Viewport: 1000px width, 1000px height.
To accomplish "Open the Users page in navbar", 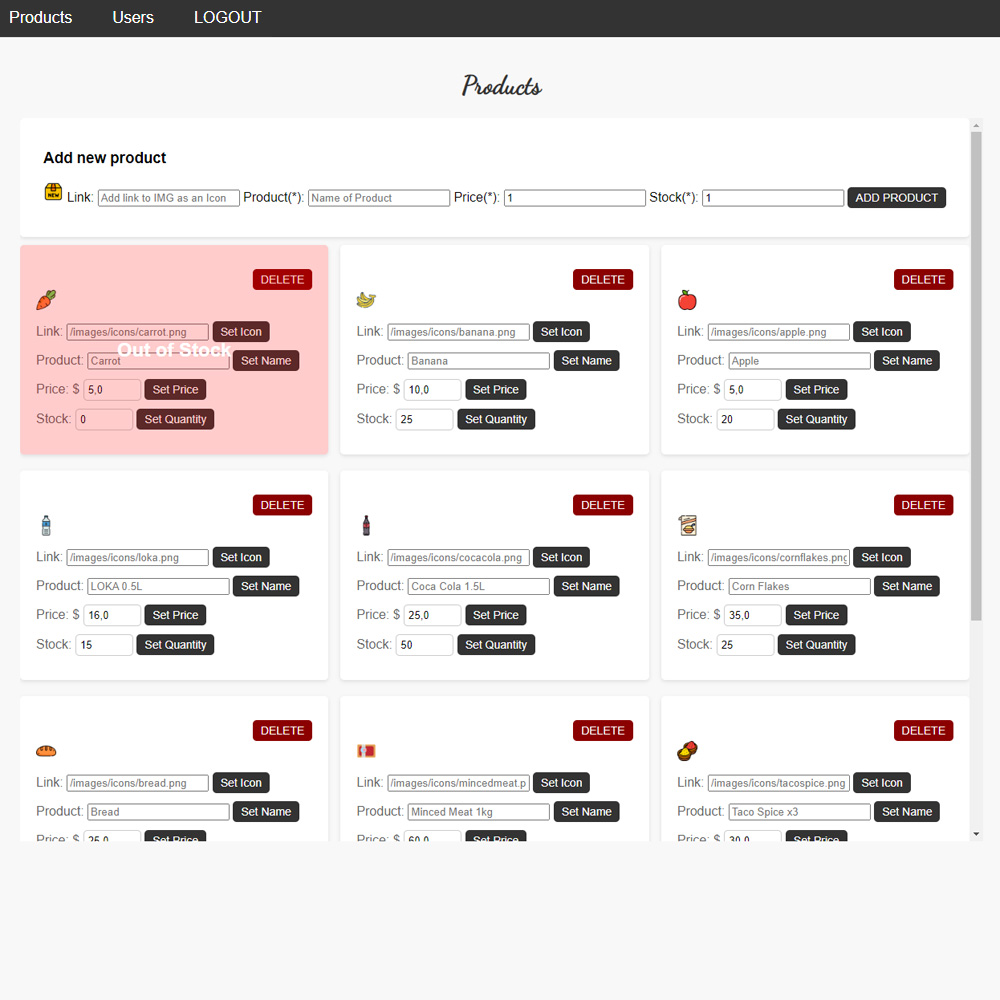I will click(133, 18).
